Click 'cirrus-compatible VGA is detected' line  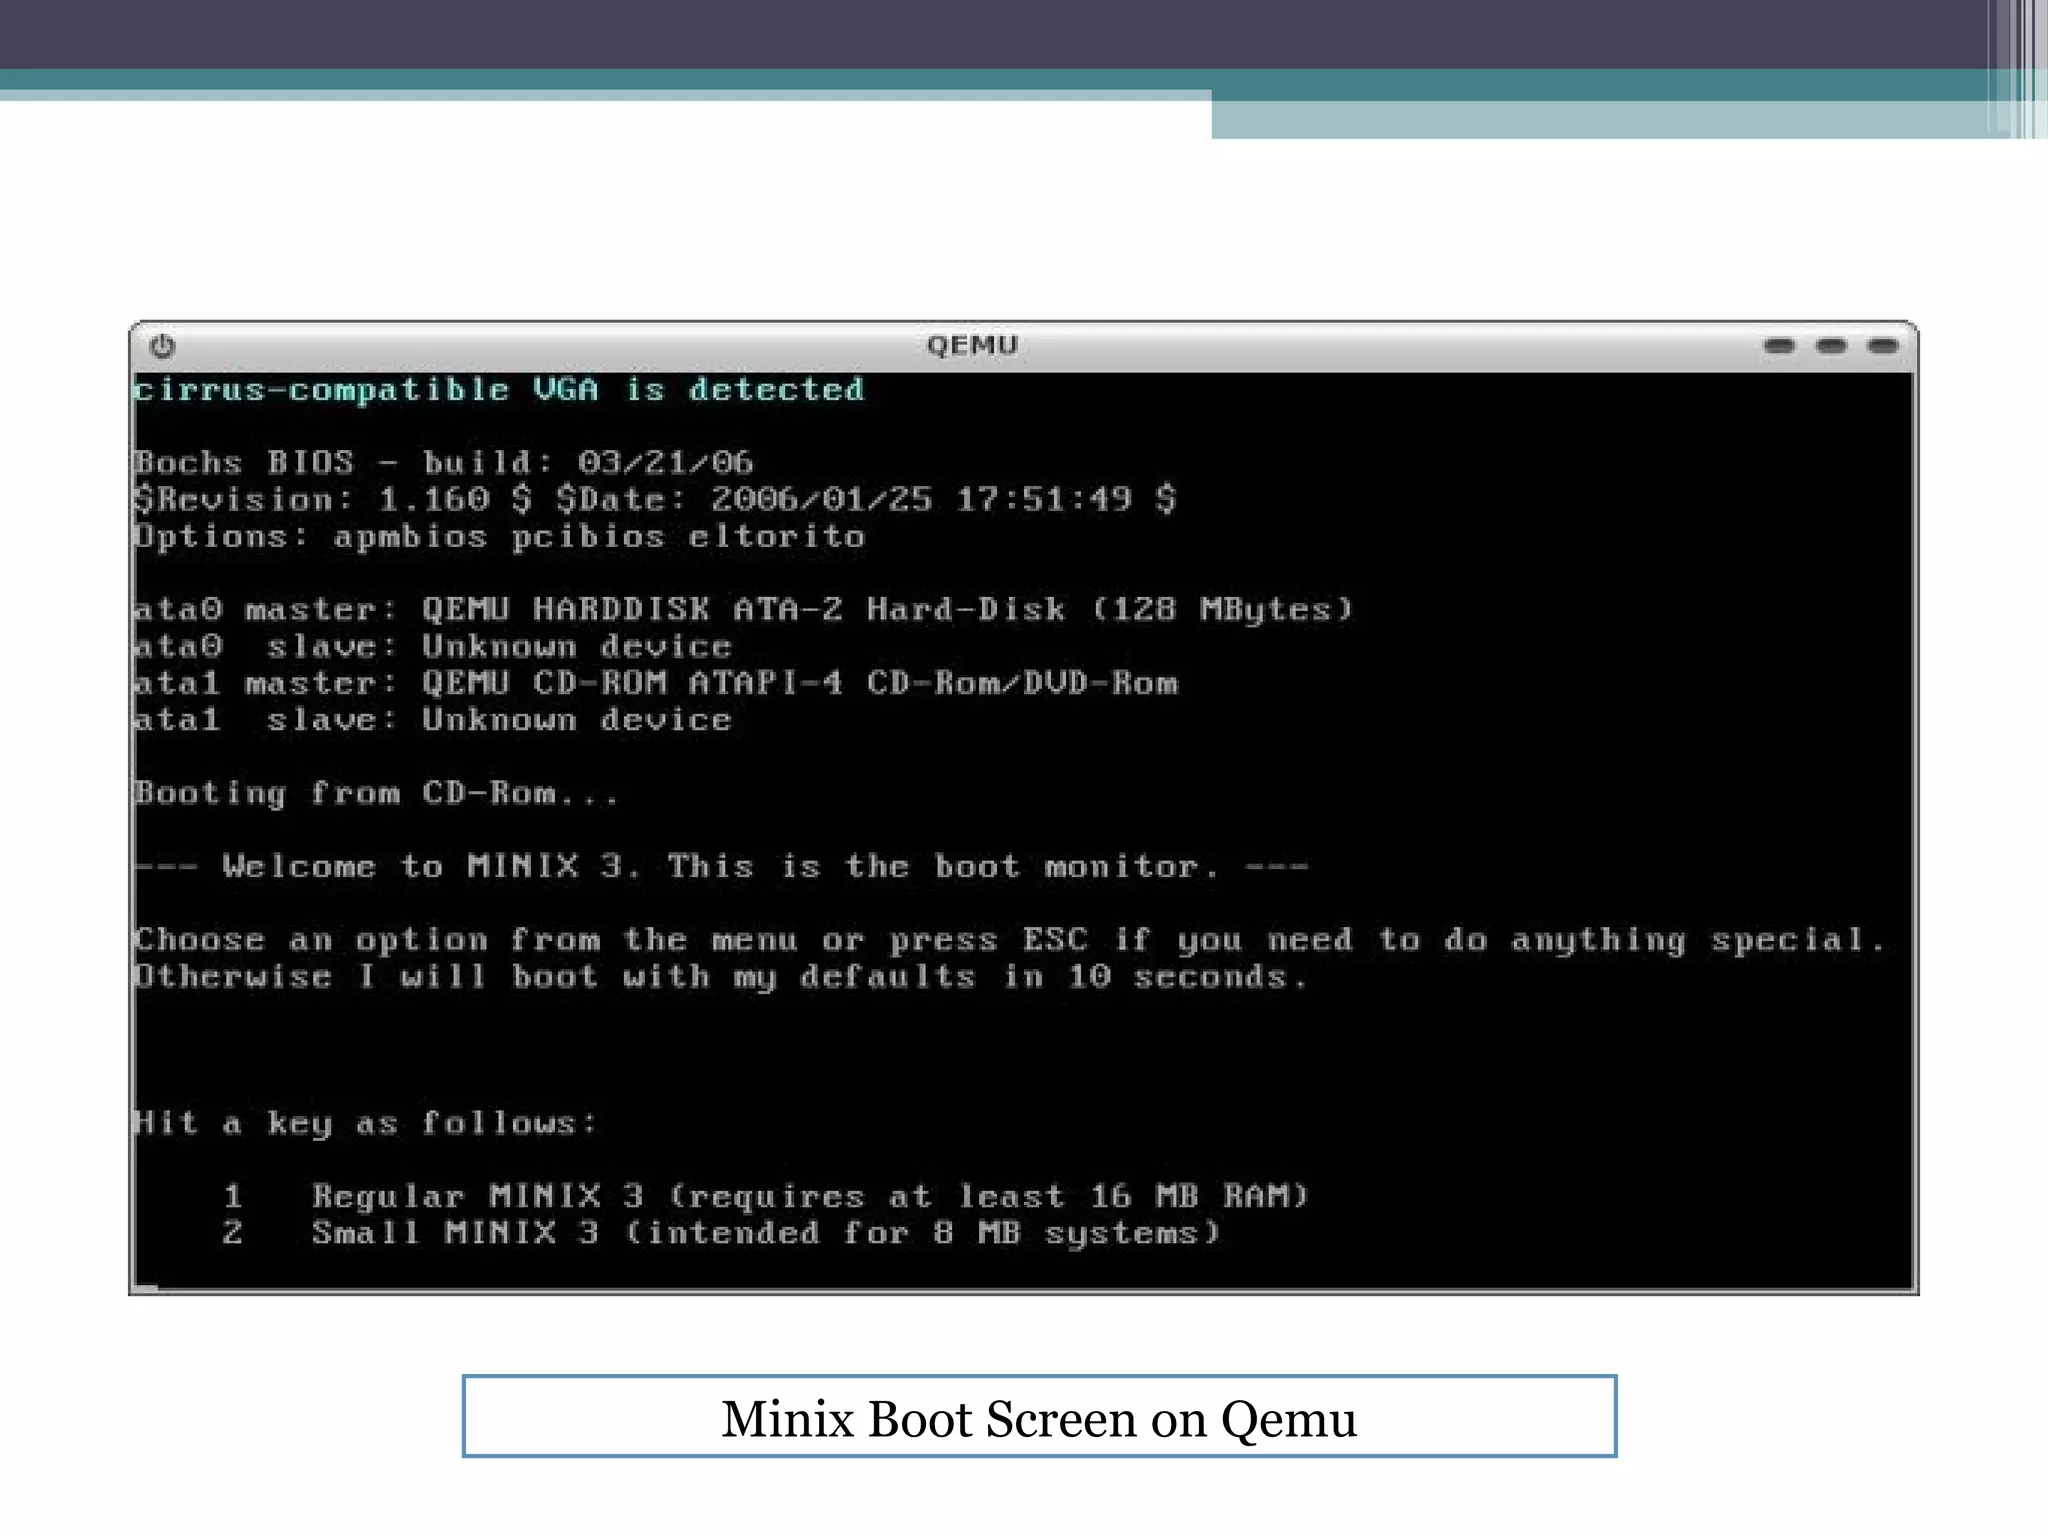pyautogui.click(x=499, y=389)
